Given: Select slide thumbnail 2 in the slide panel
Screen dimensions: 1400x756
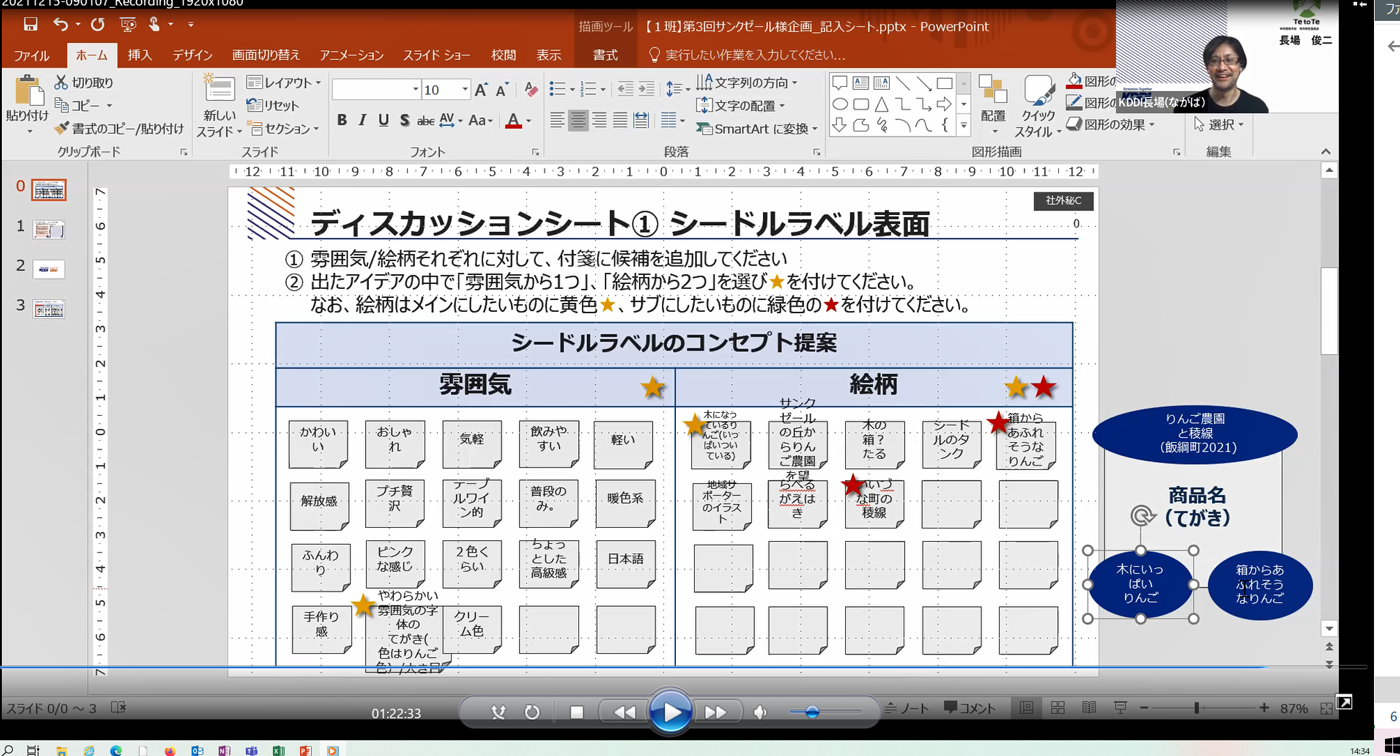Looking at the screenshot, I should coord(48,269).
